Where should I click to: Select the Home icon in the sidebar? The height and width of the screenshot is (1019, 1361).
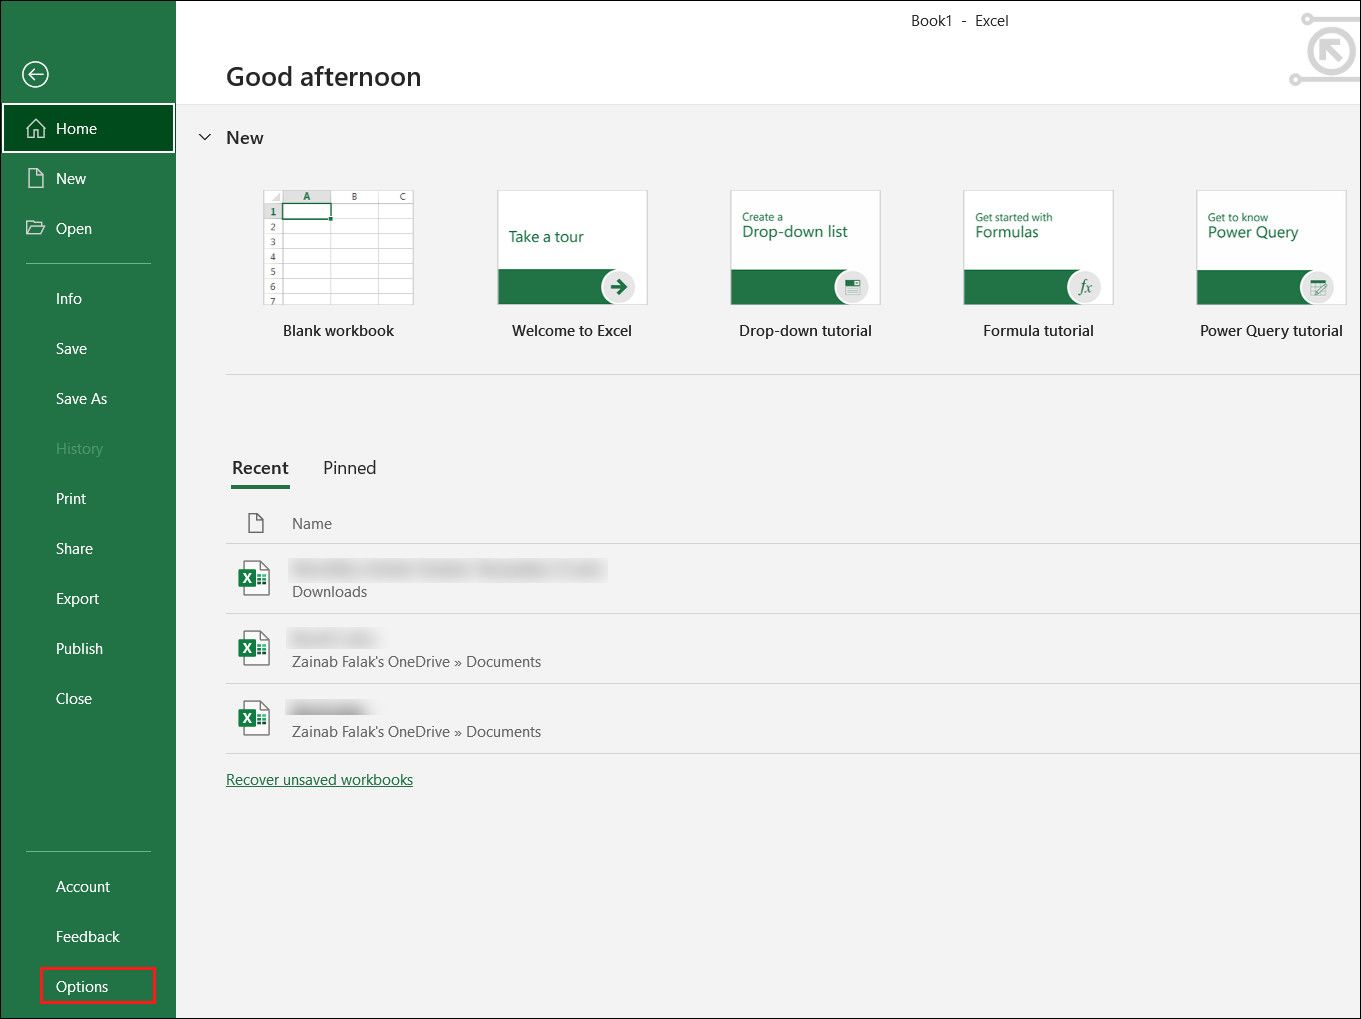coord(37,128)
